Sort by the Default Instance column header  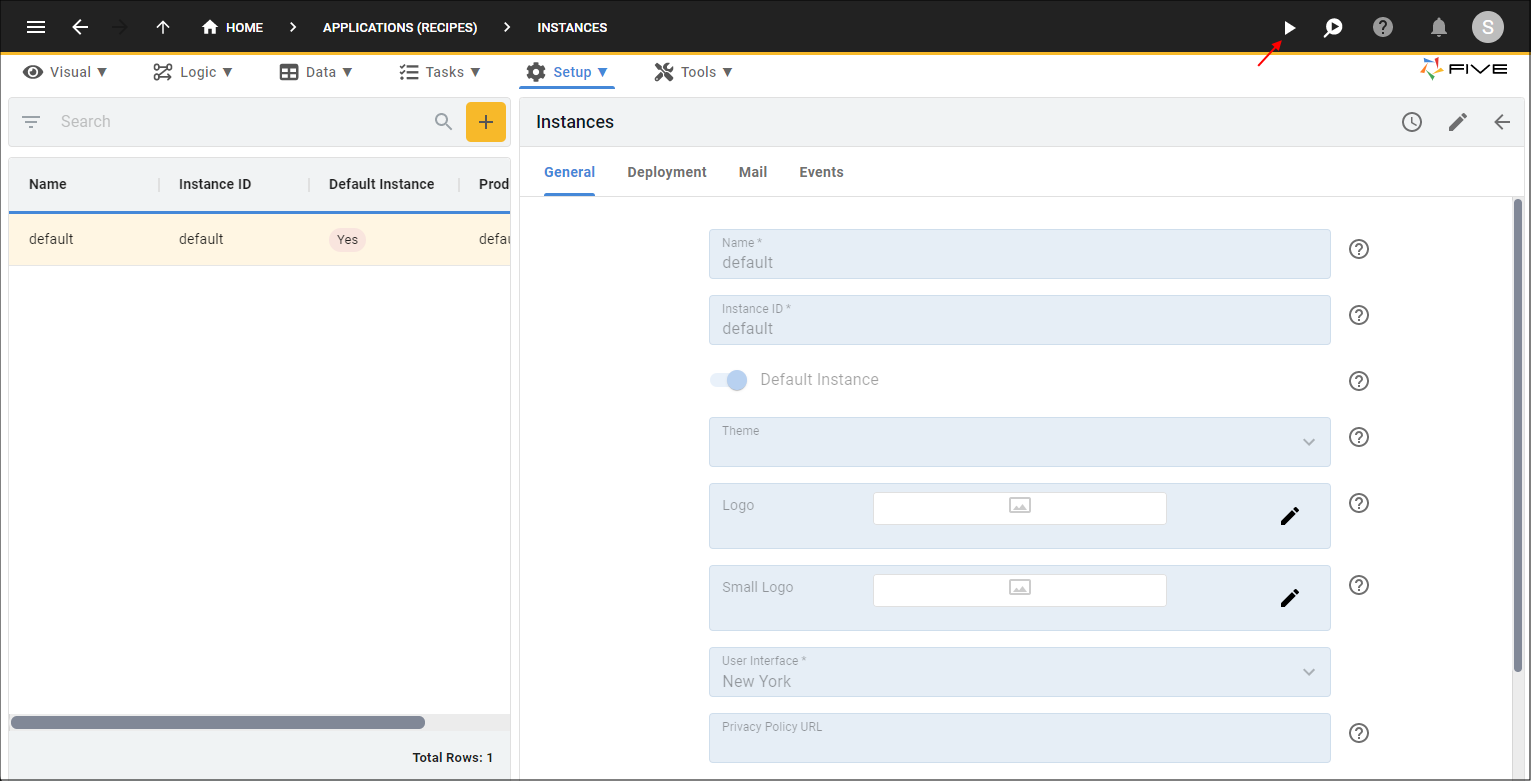click(x=381, y=184)
